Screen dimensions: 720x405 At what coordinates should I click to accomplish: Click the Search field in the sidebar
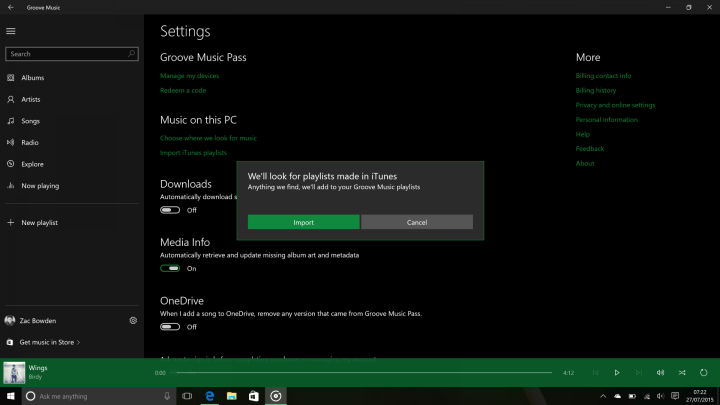[x=72, y=54]
